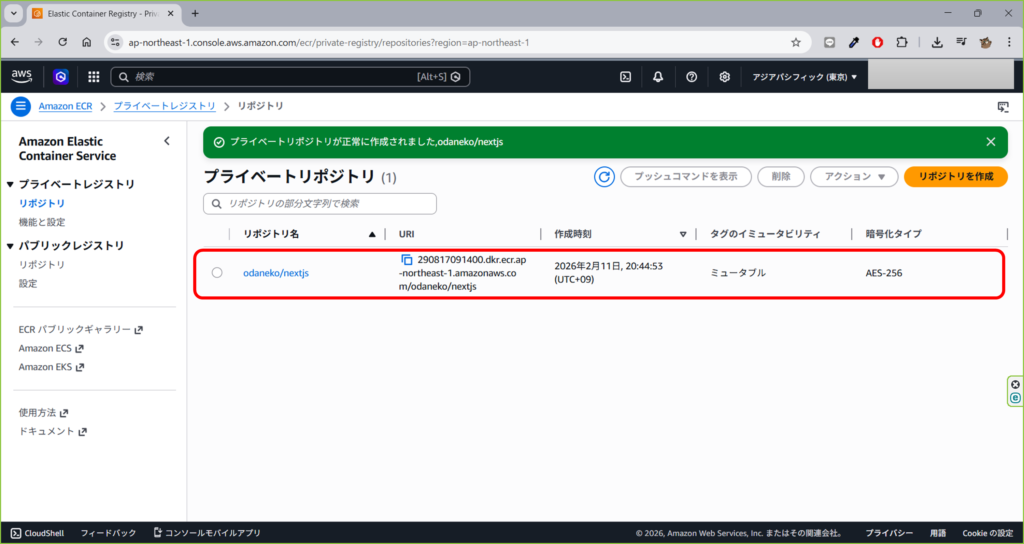Open 設定 under パブリックレジストリ
Viewport: 1024px width, 544px height.
[x=28, y=283]
